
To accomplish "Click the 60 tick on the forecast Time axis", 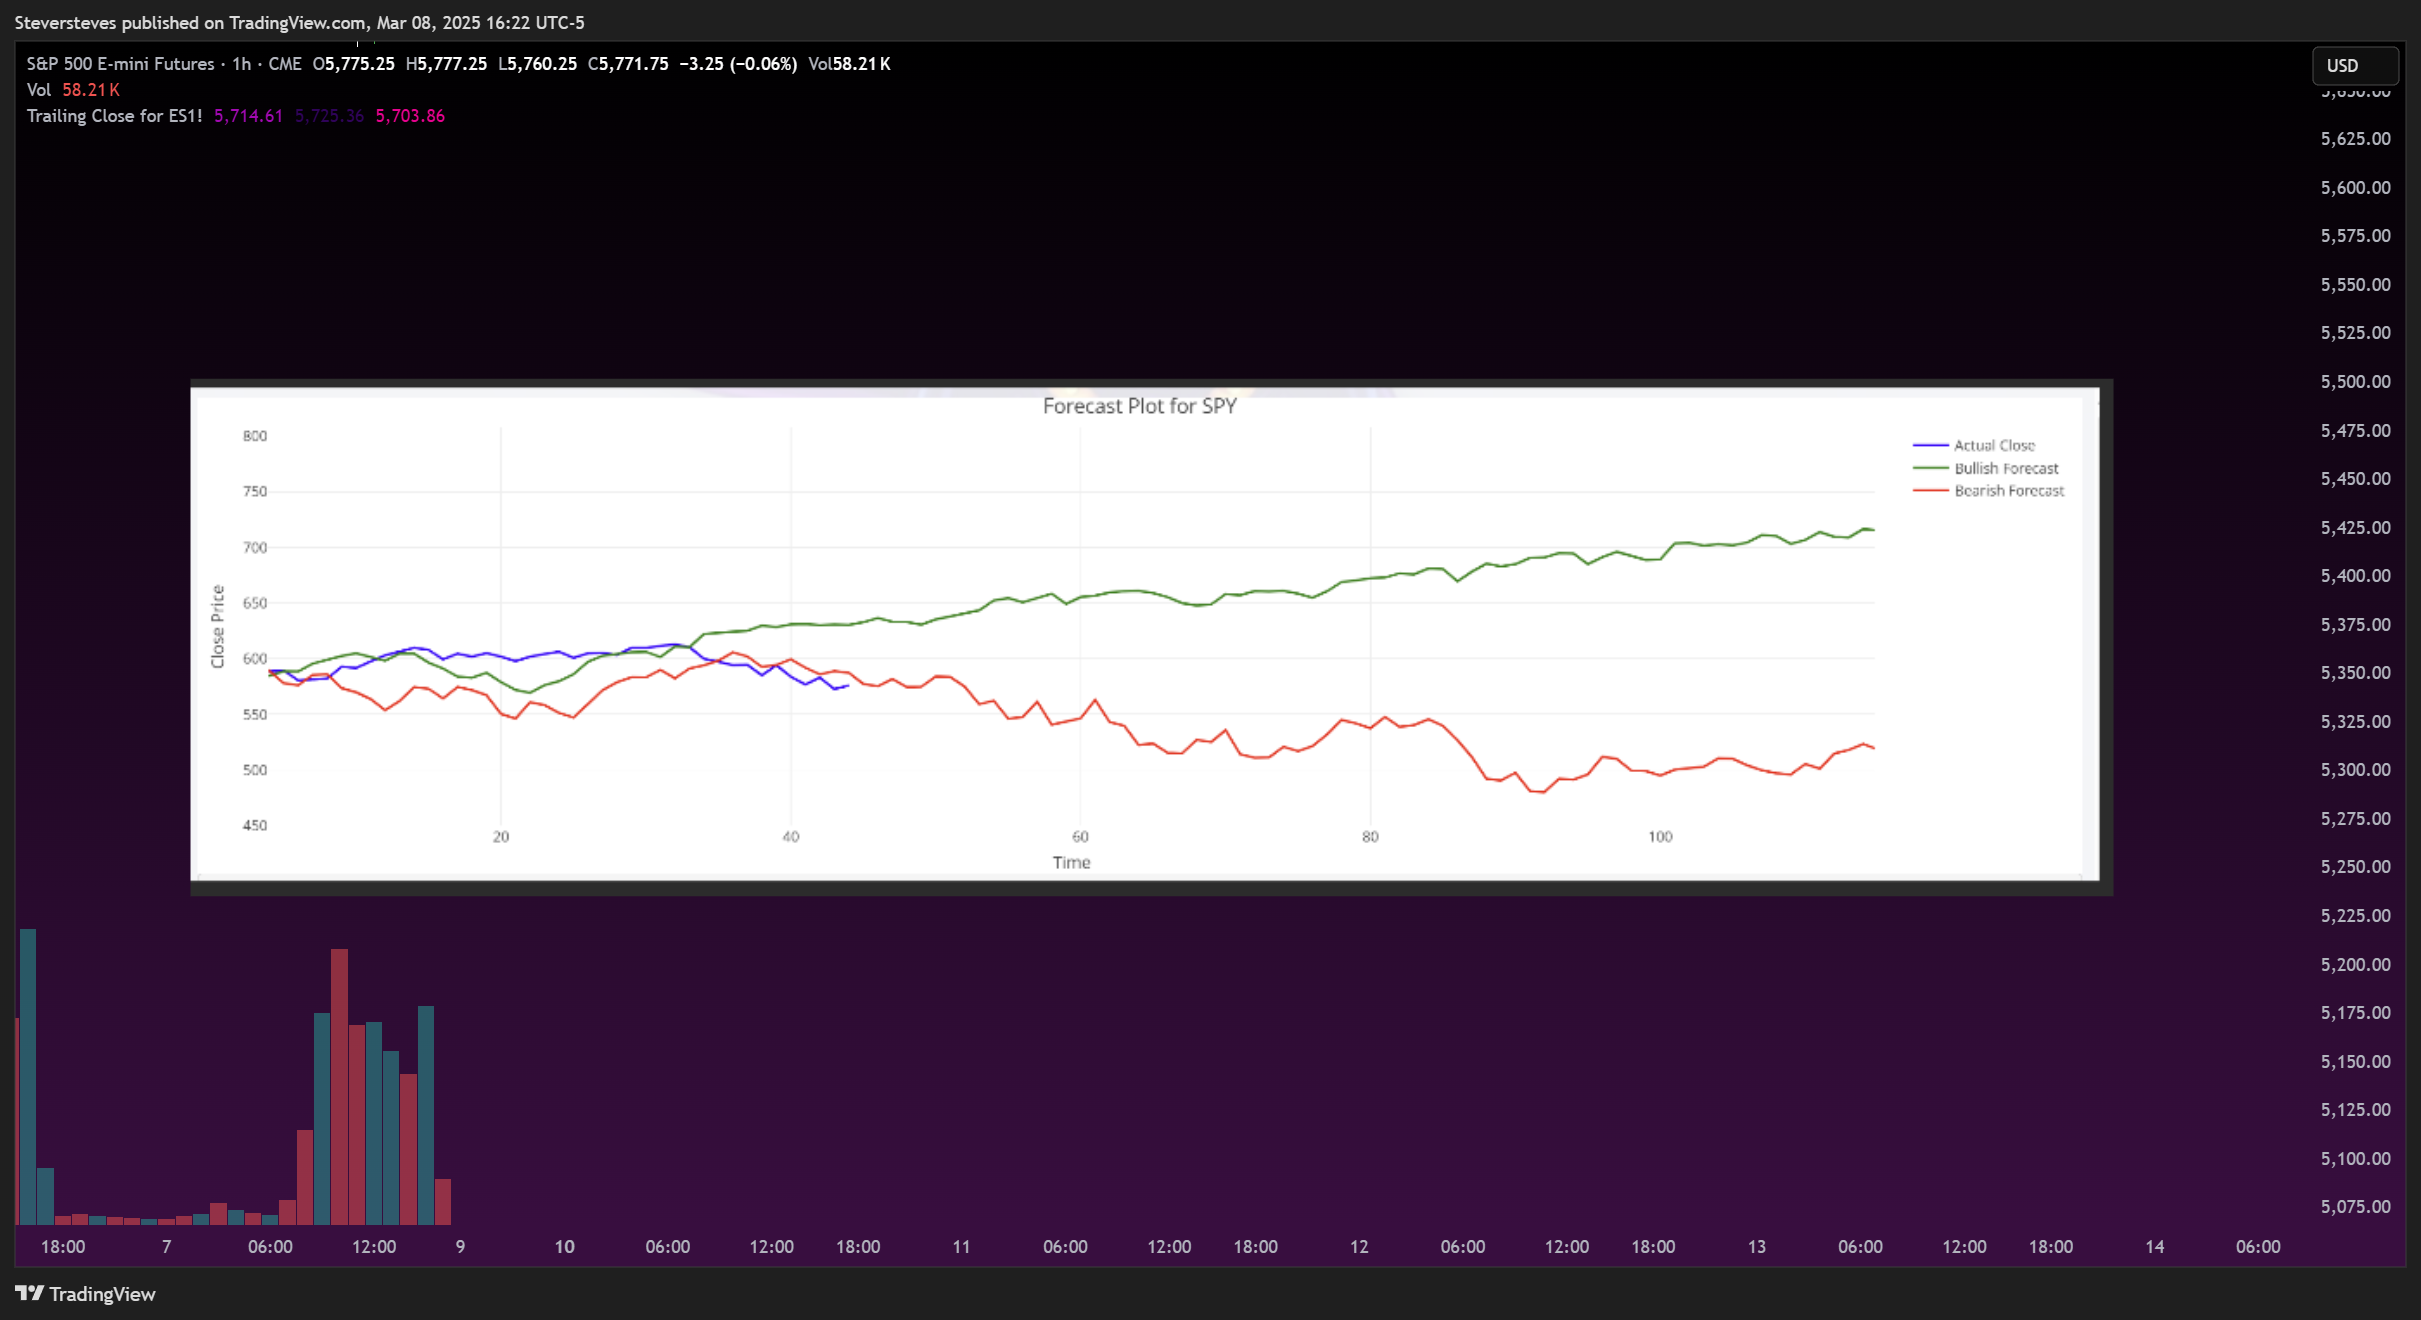I will point(1080,837).
